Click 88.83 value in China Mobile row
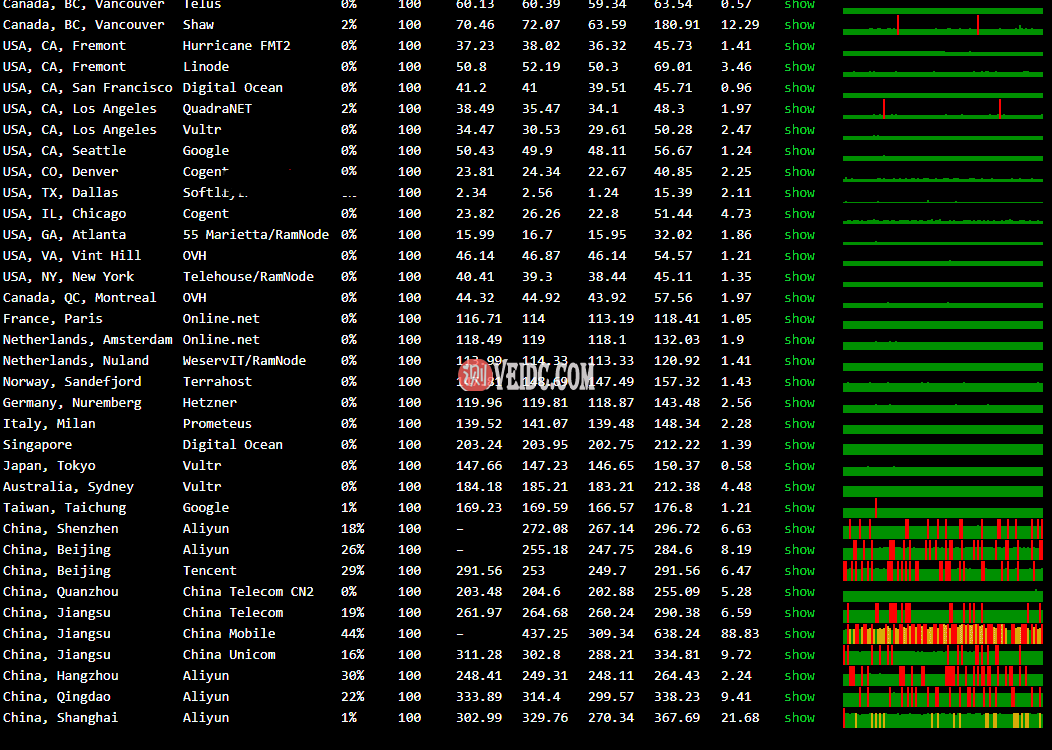Image resolution: width=1052 pixels, height=750 pixels. pyautogui.click(x=740, y=634)
